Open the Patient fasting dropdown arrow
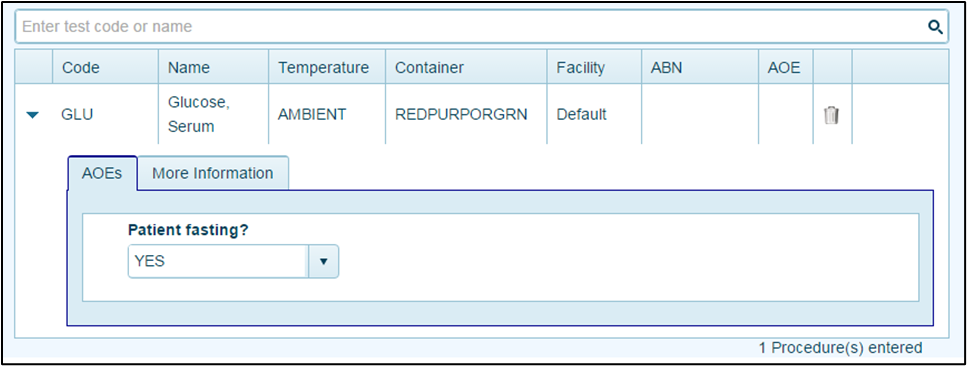Viewport: 967px width, 366px height. (323, 261)
